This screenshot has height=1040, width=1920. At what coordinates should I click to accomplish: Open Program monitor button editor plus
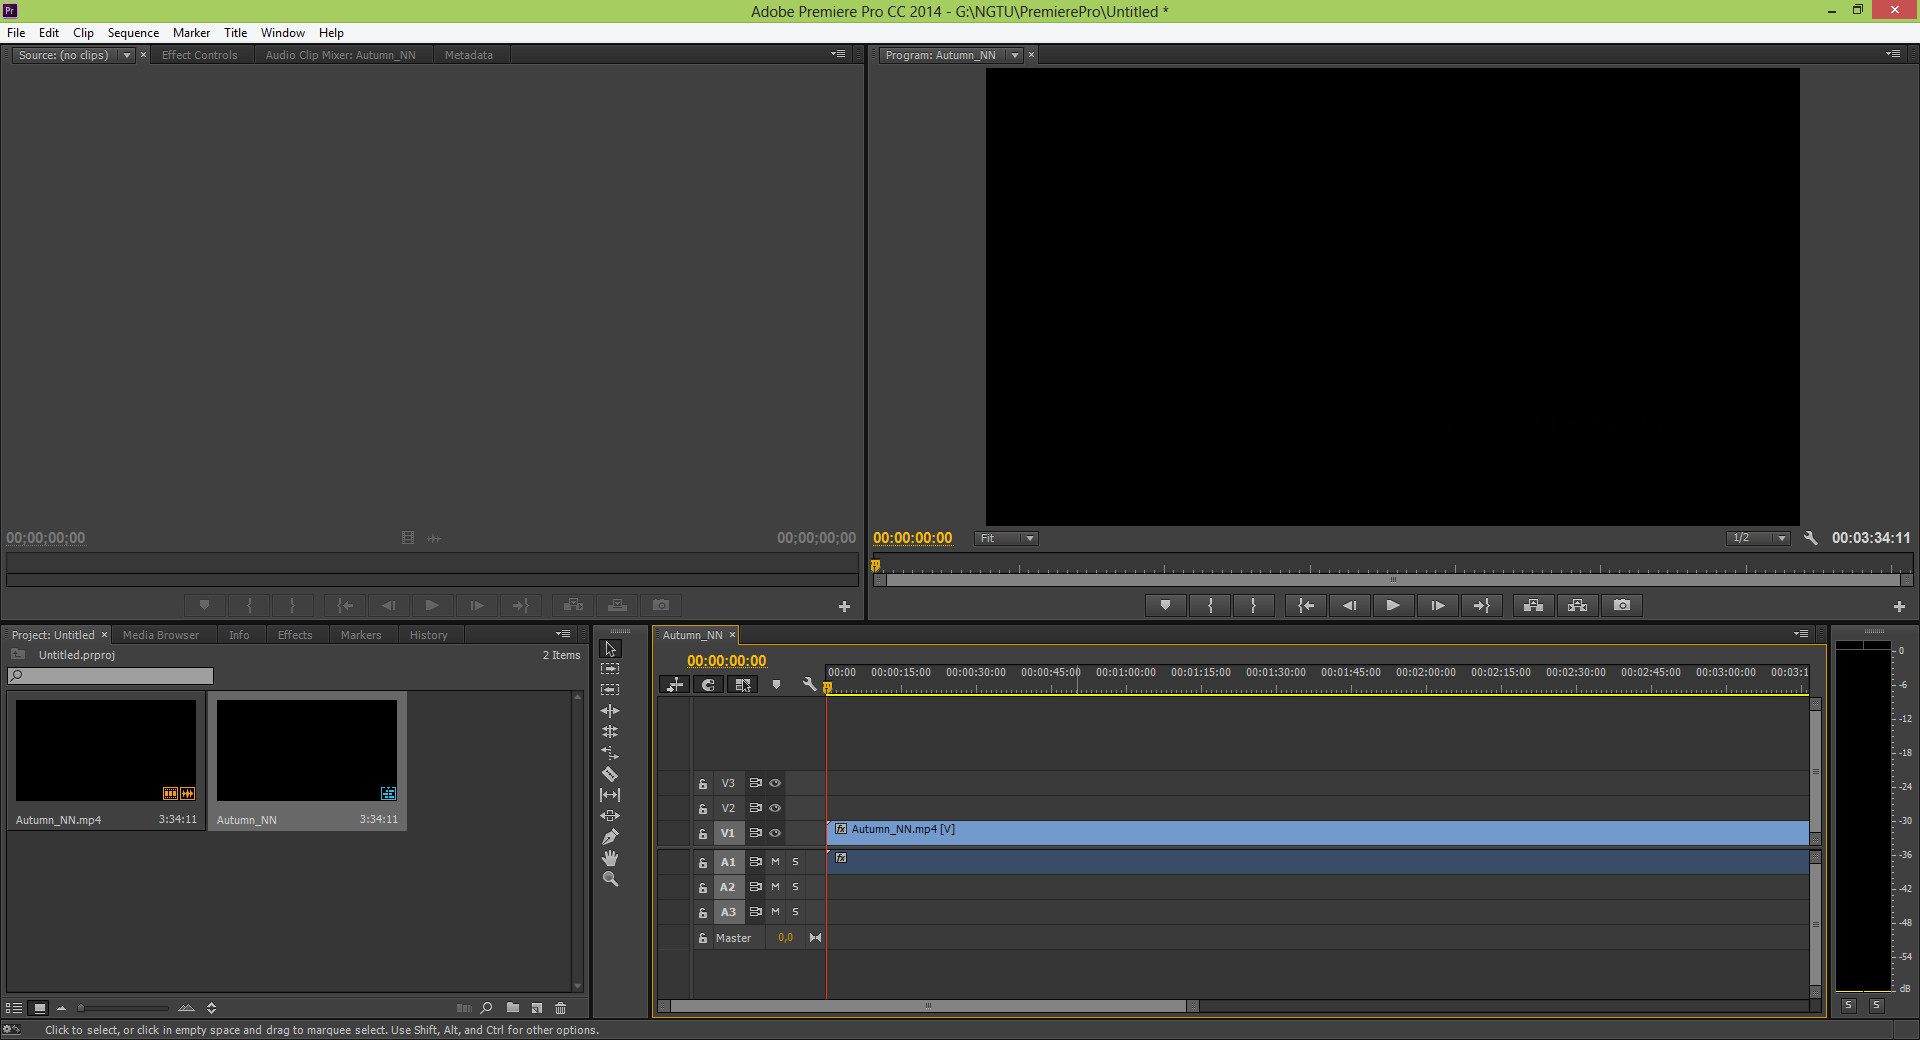pyautogui.click(x=1899, y=606)
